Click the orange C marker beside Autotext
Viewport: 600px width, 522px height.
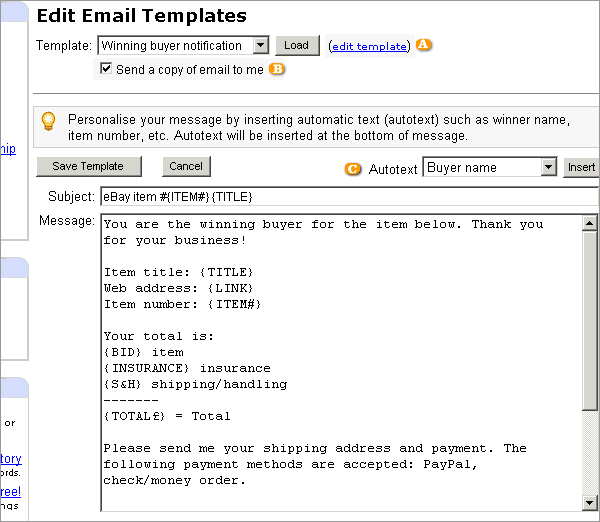(x=353, y=168)
